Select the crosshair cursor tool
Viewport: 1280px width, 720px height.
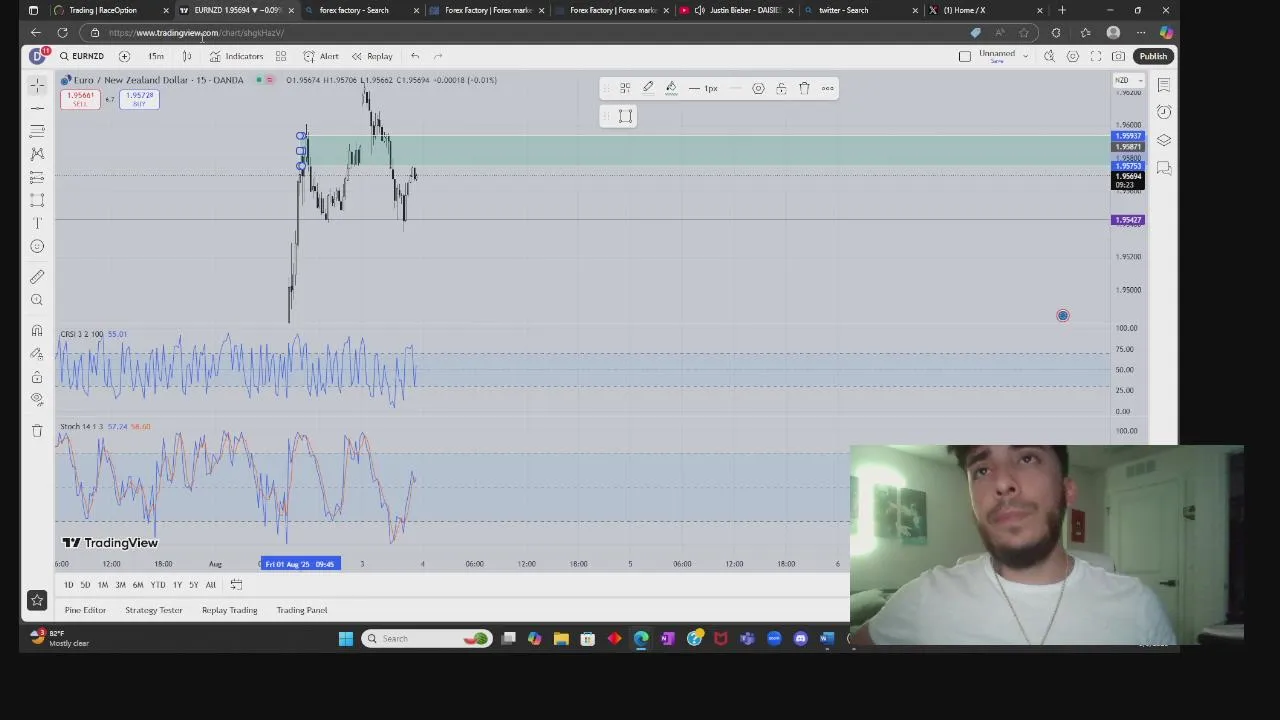pyautogui.click(x=37, y=84)
